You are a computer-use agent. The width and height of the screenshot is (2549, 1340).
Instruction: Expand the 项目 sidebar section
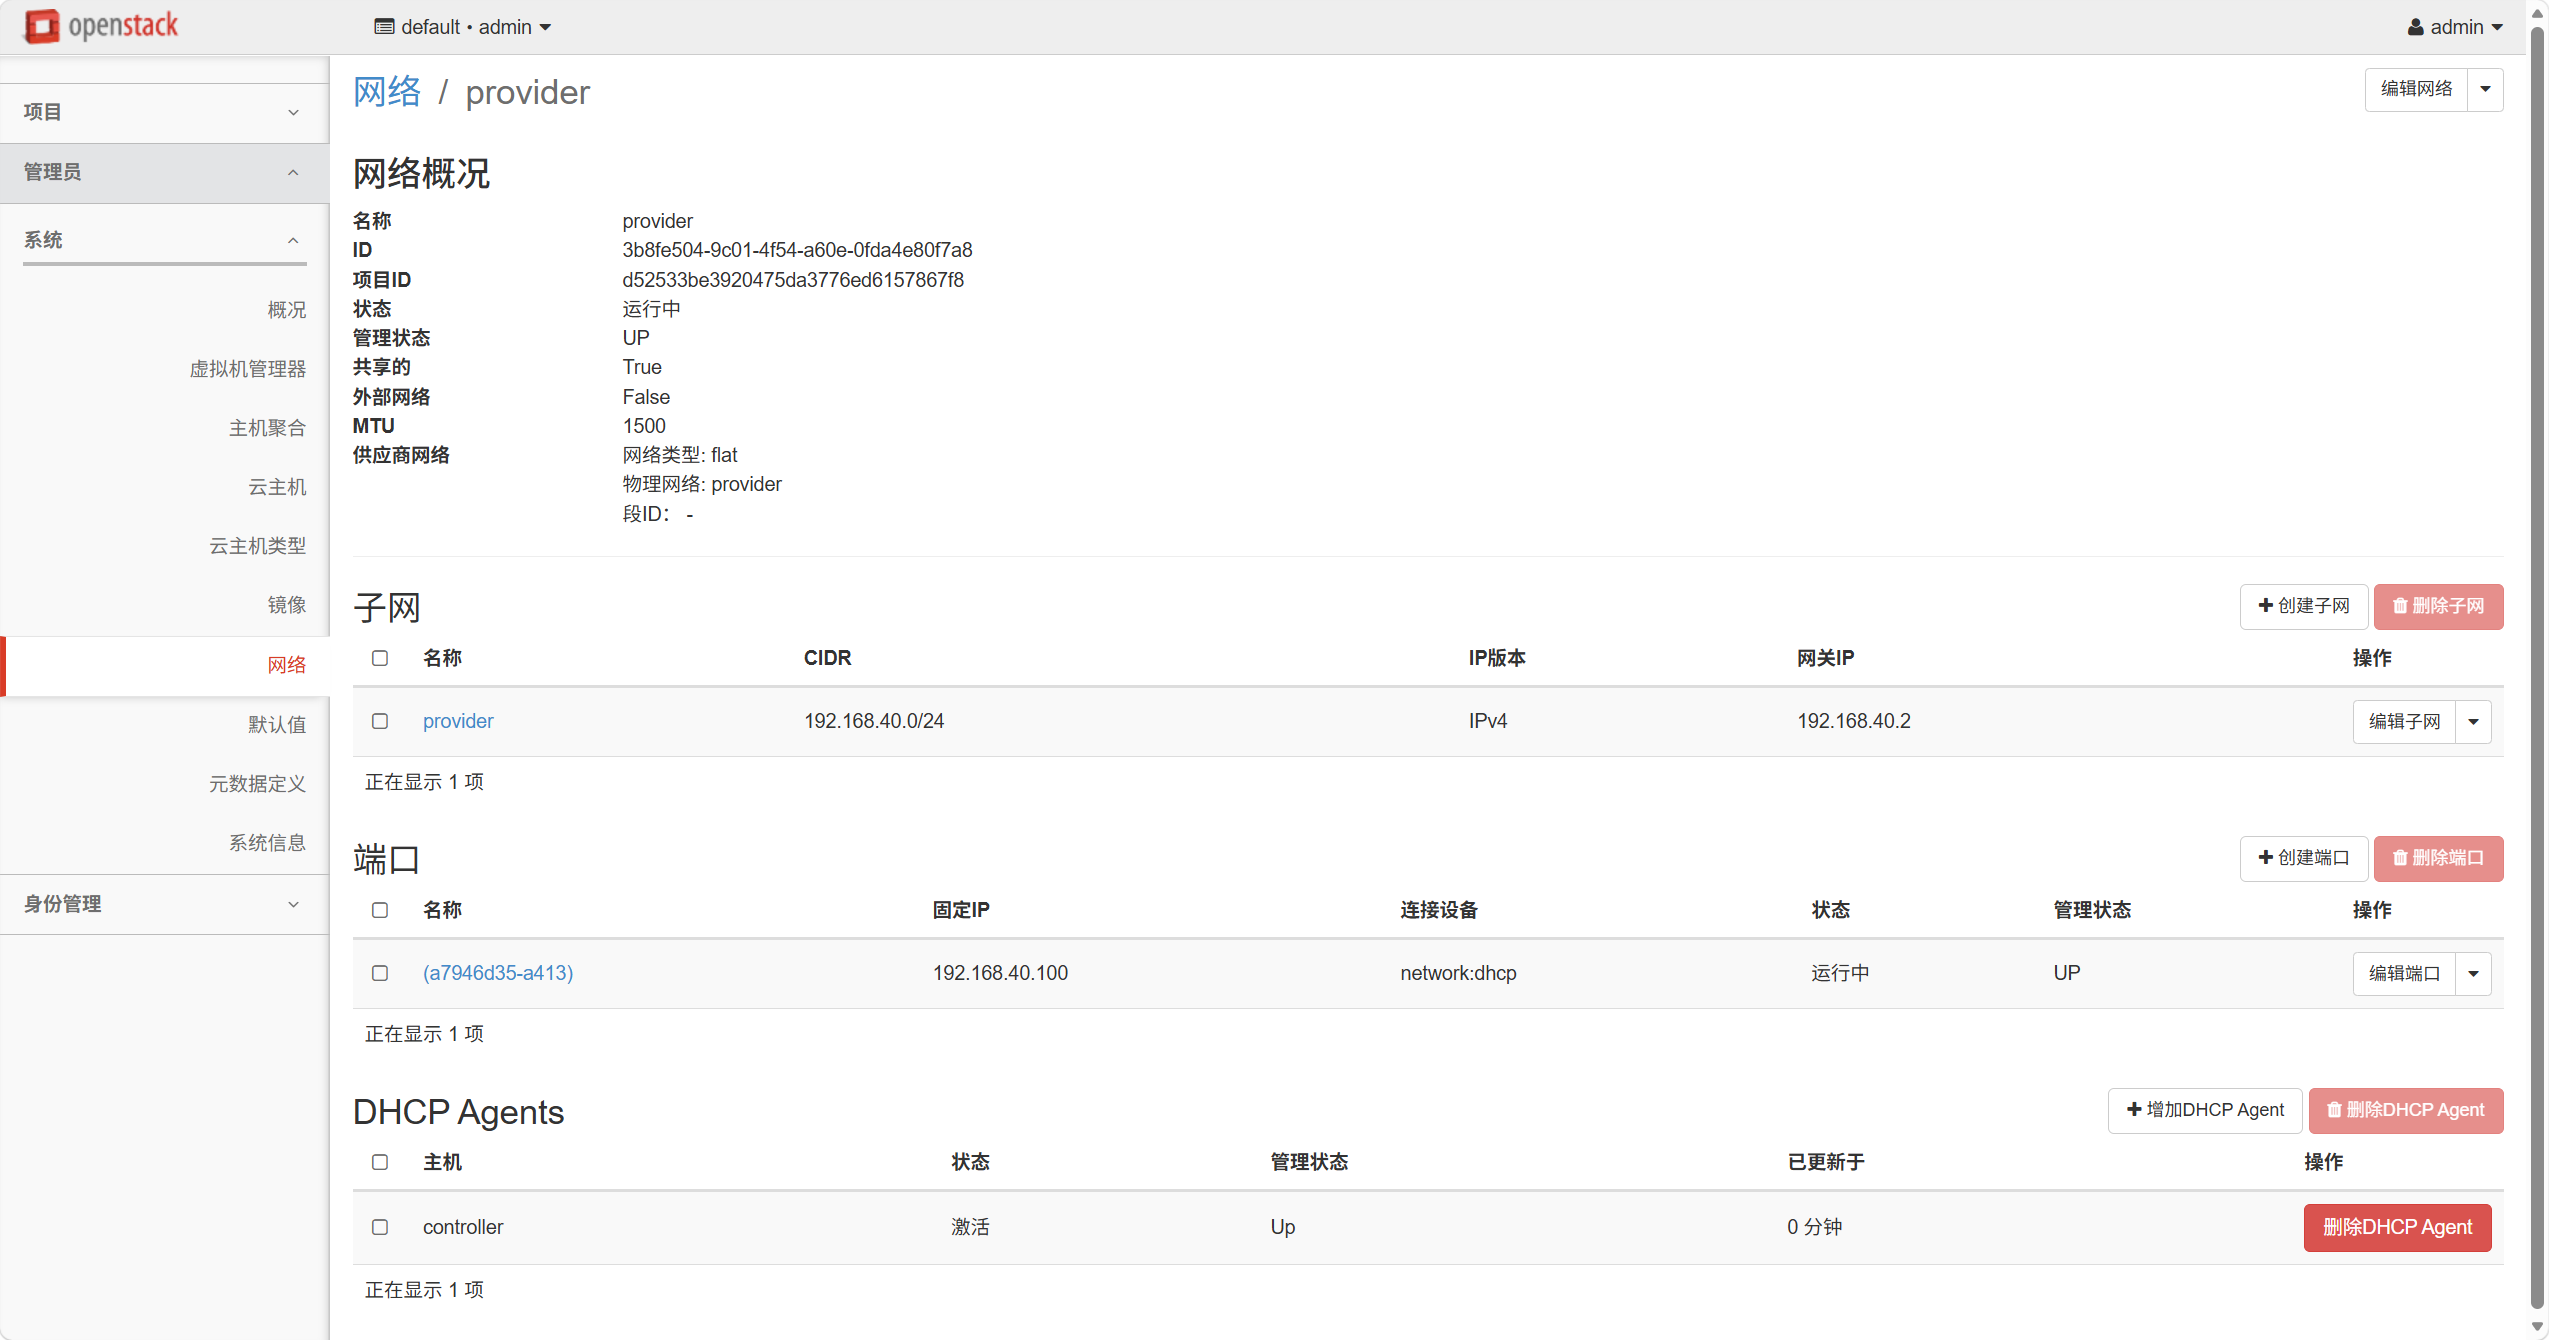click(164, 113)
